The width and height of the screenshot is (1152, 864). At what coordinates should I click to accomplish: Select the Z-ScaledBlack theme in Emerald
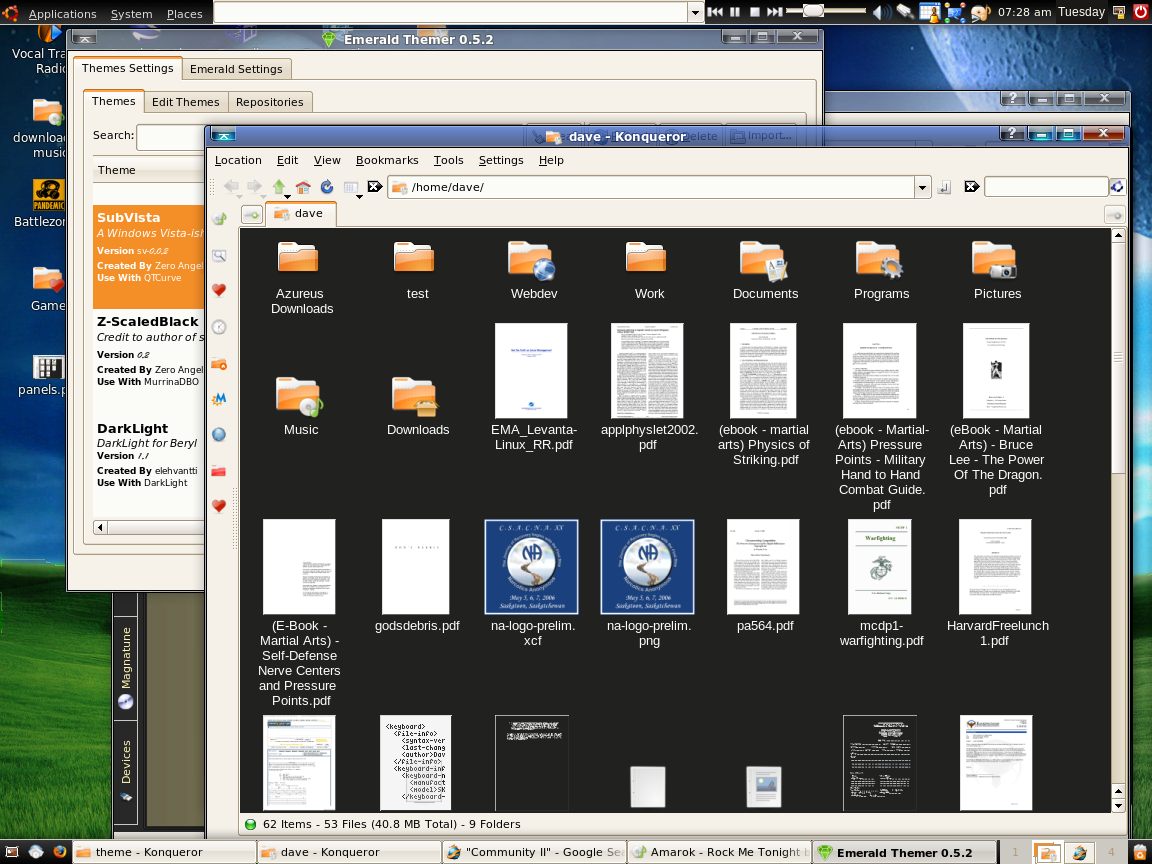coord(149,351)
